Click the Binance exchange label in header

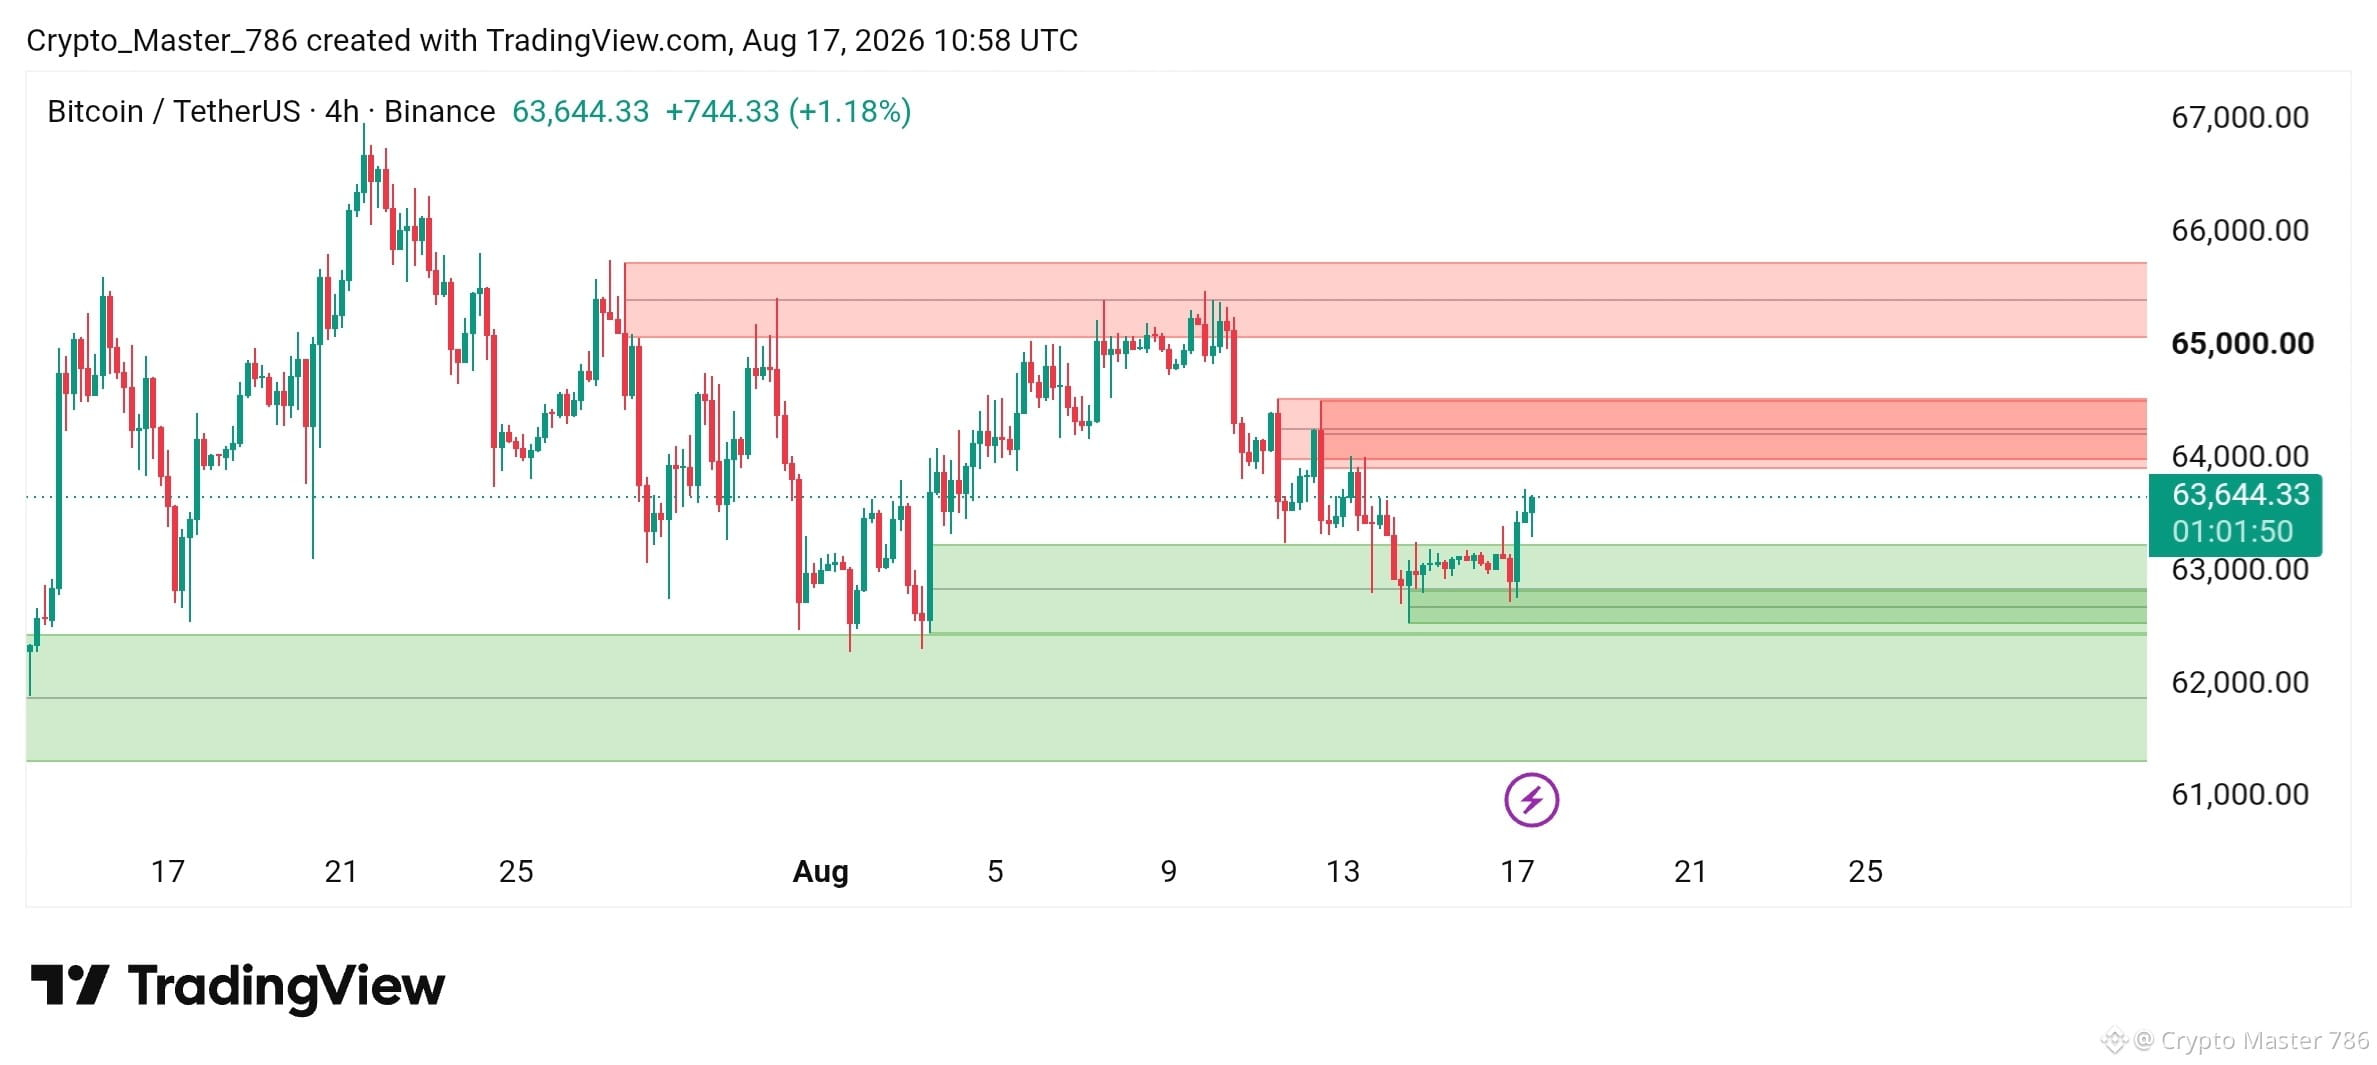tap(439, 111)
